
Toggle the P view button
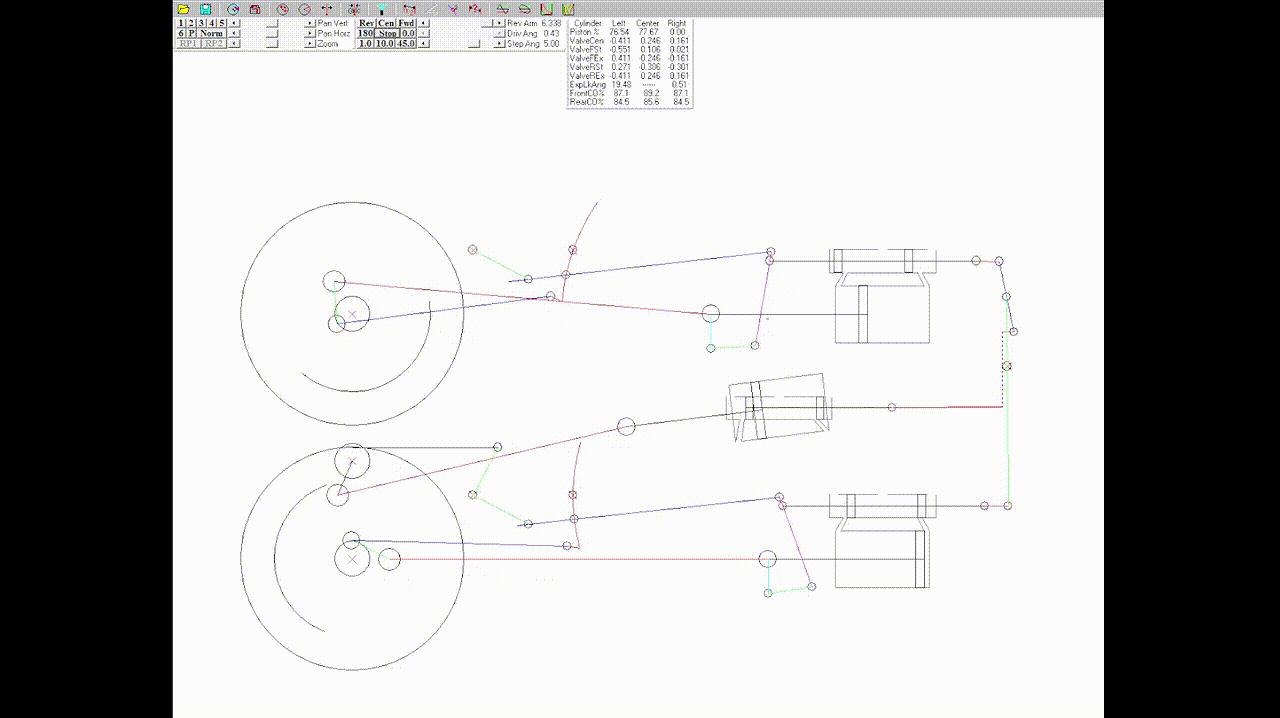click(192, 33)
